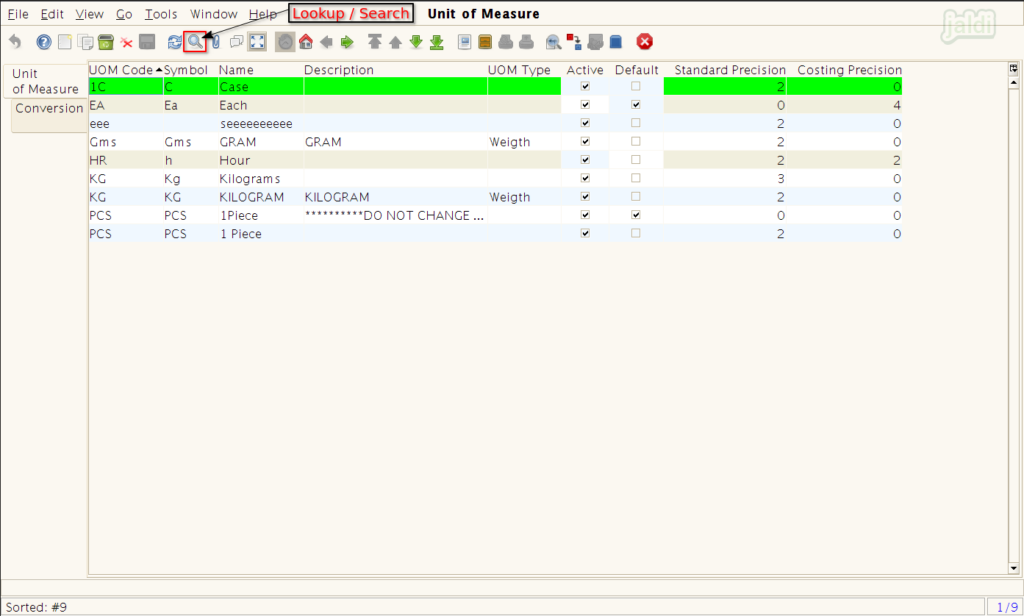Image resolution: width=1024 pixels, height=616 pixels.
Task: Toggle Default checkbox for the Case row
Action: [x=635, y=86]
